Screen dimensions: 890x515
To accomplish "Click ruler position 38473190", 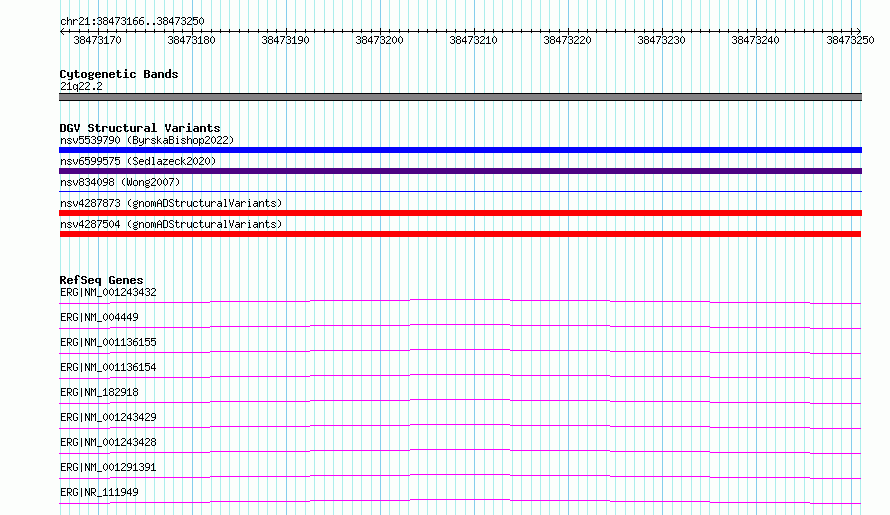I will [286, 40].
